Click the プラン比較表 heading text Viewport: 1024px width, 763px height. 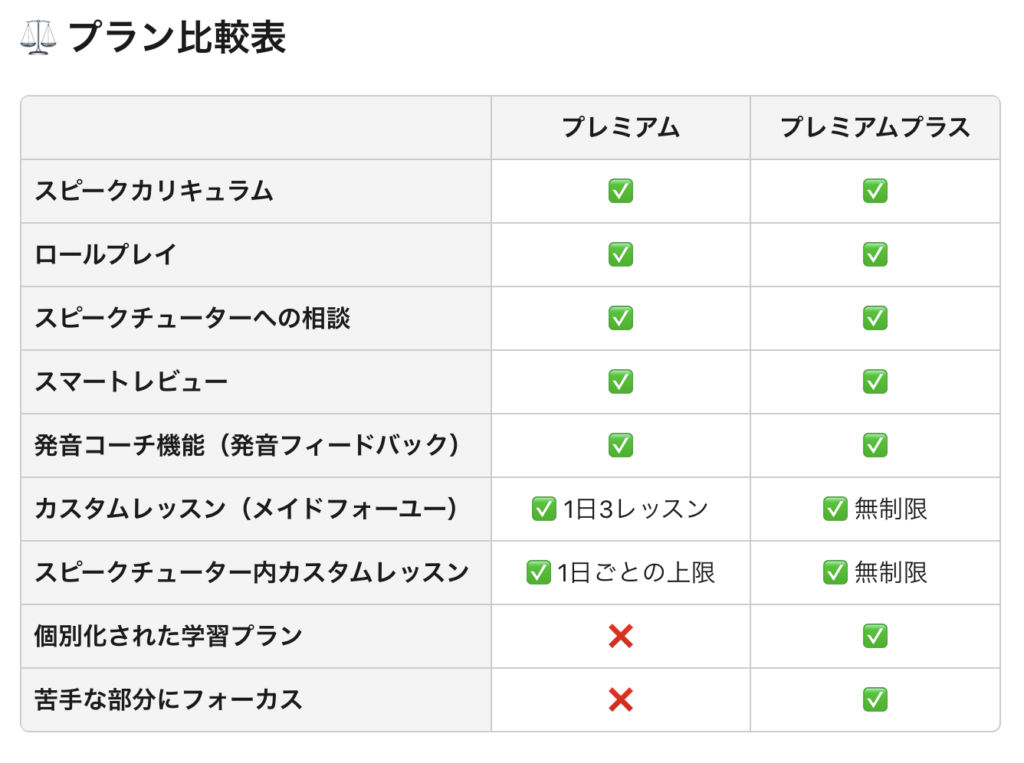click(177, 38)
